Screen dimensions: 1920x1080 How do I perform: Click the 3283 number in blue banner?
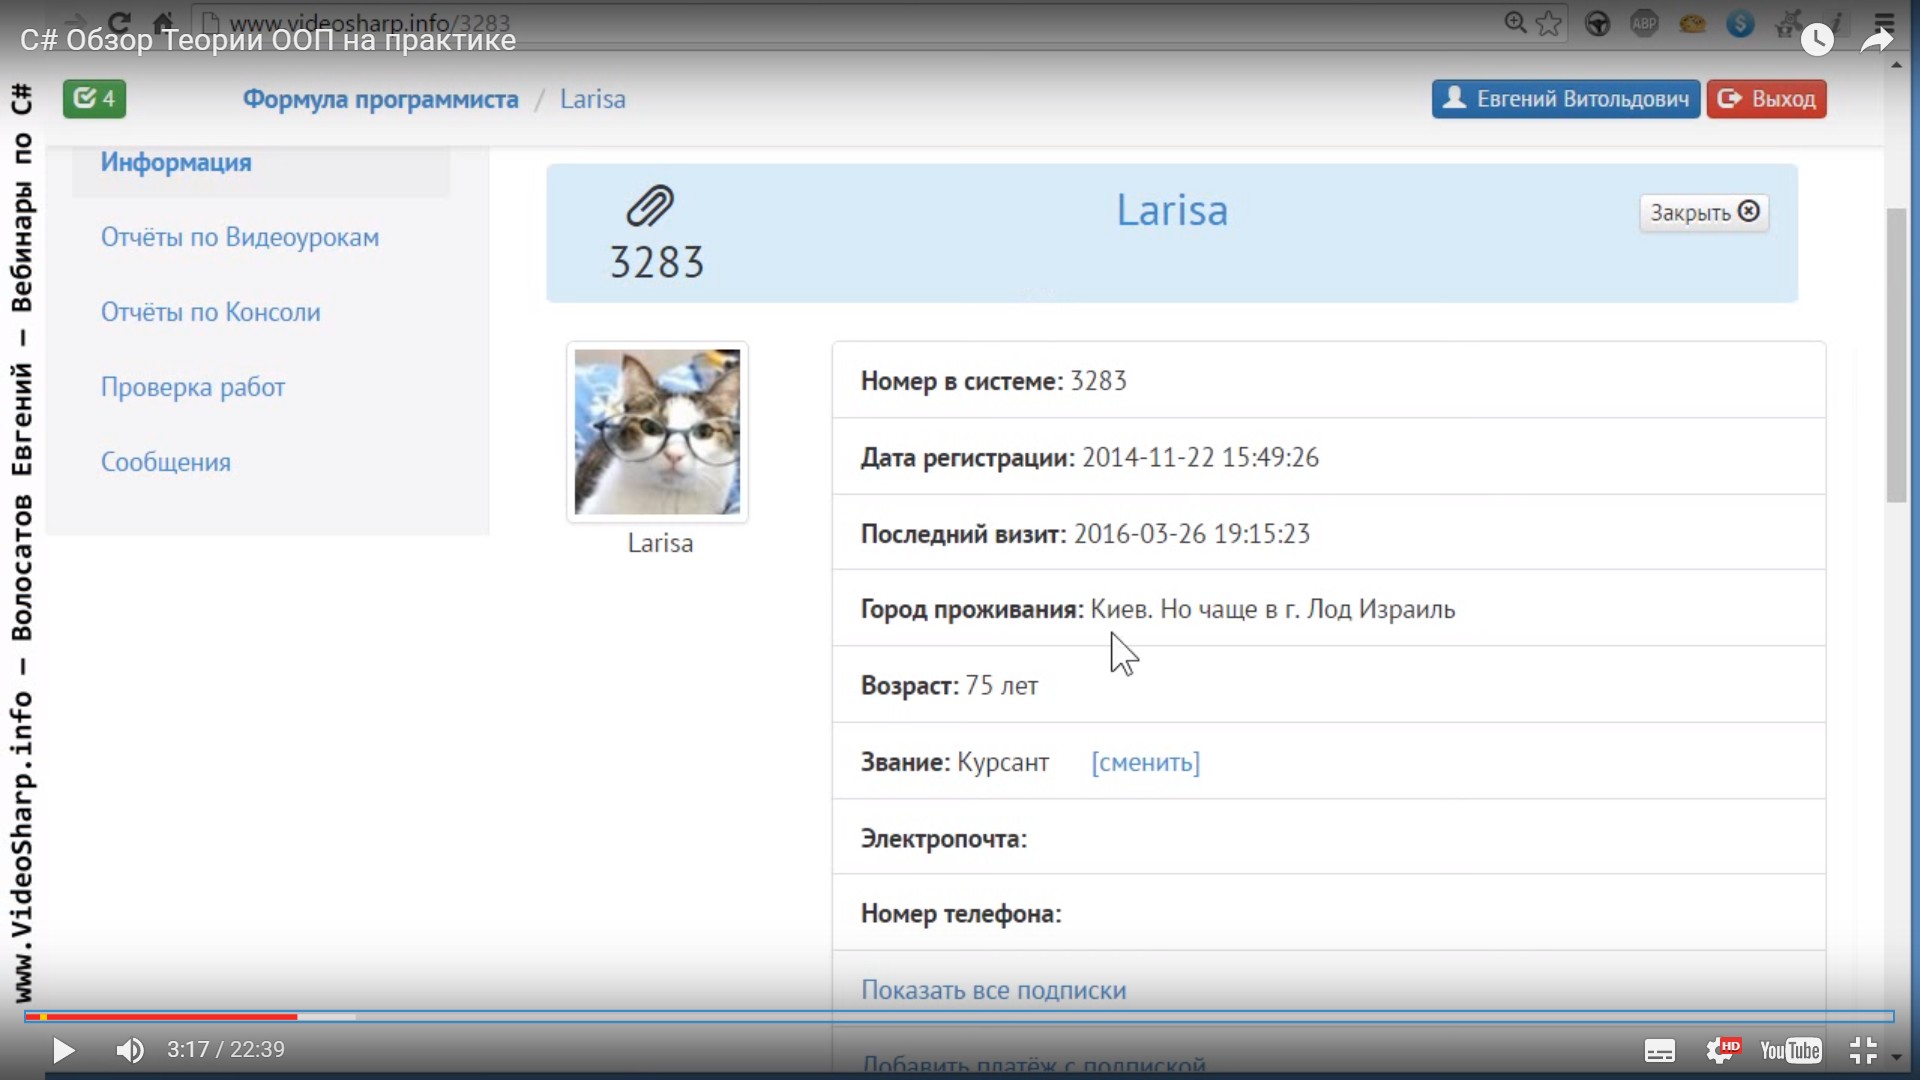coord(657,262)
